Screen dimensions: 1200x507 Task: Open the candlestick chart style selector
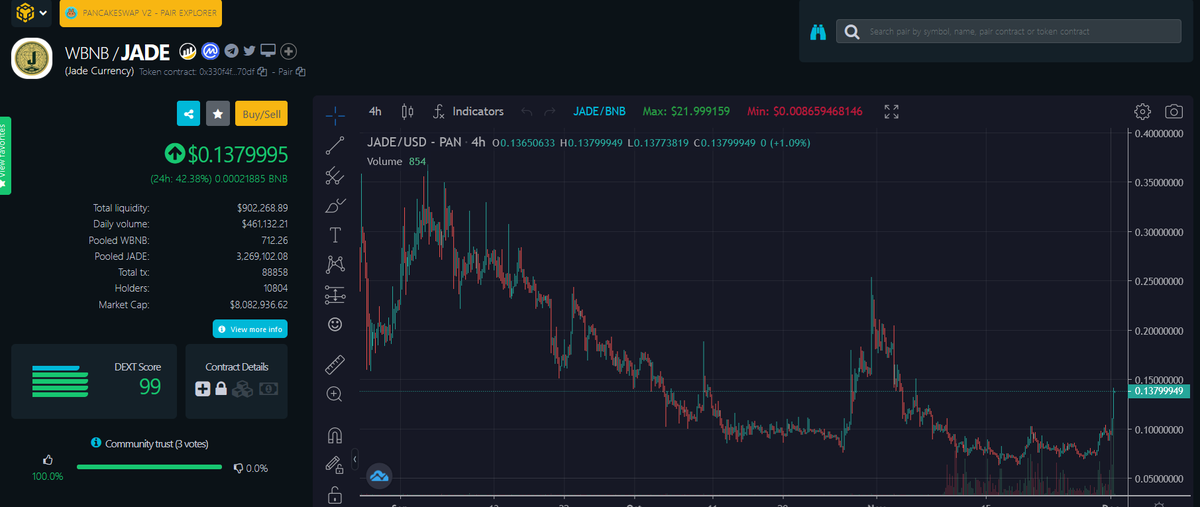[x=406, y=111]
